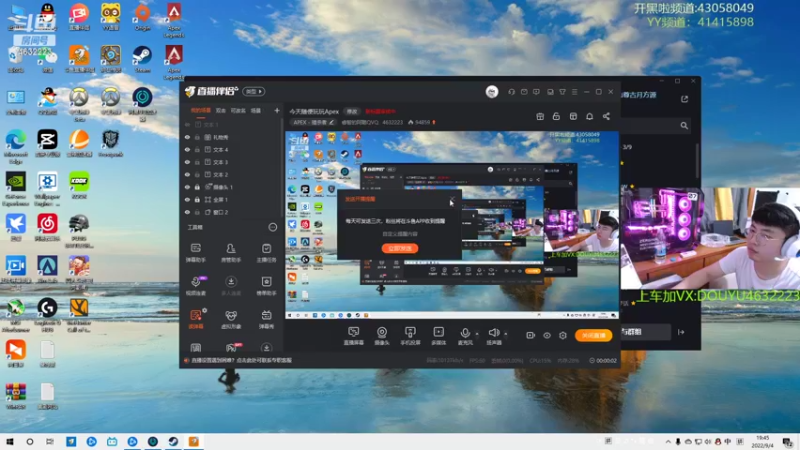This screenshot has height=450, width=800.
Task: Switch to the second scene tab
Action: tap(220, 111)
